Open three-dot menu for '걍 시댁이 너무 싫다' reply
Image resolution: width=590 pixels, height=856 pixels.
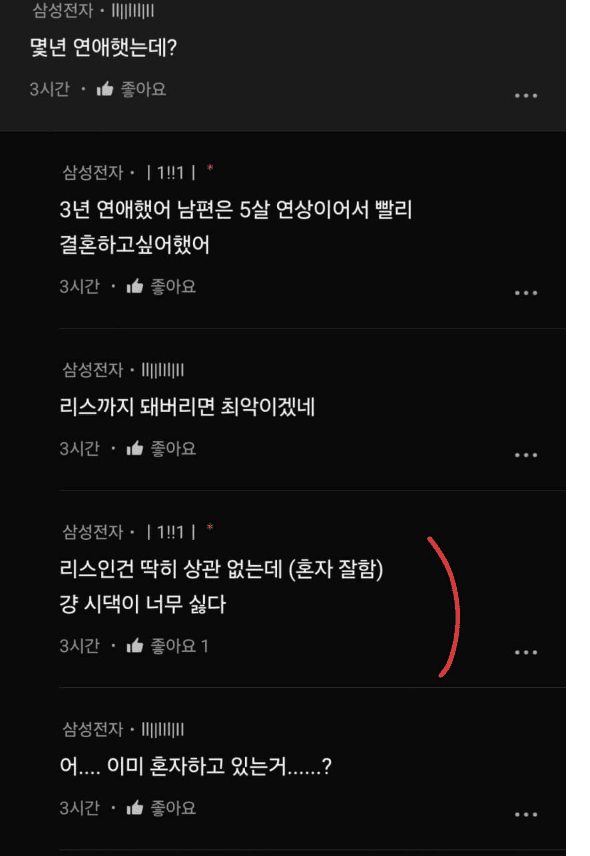point(526,652)
